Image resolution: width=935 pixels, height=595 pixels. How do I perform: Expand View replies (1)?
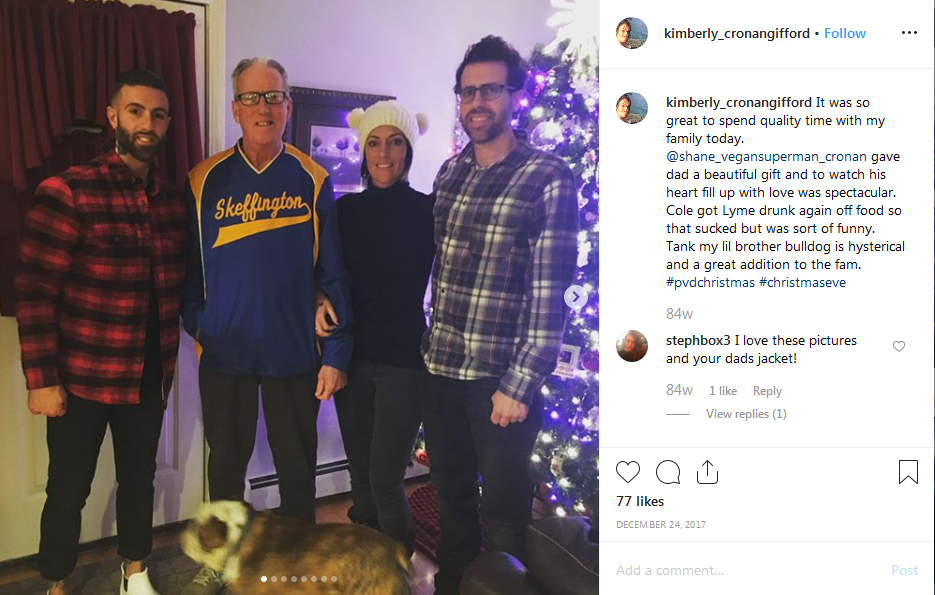[746, 414]
